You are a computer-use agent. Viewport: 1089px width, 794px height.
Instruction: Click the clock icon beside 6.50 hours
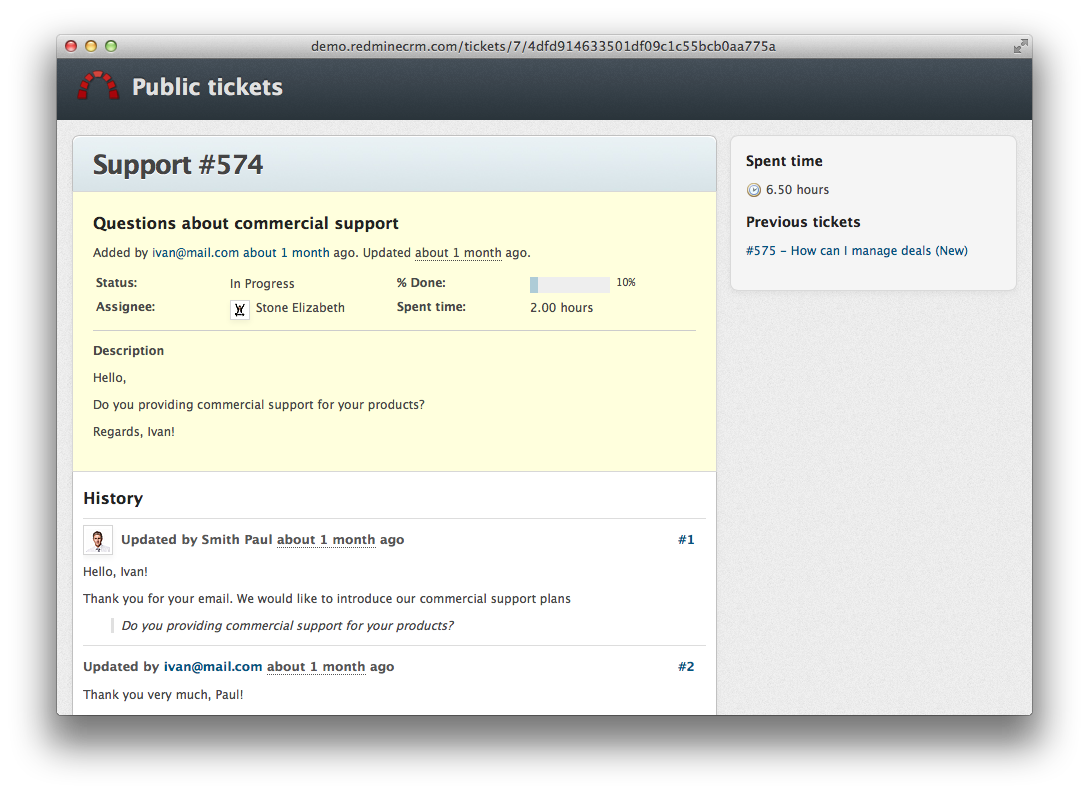pos(752,189)
